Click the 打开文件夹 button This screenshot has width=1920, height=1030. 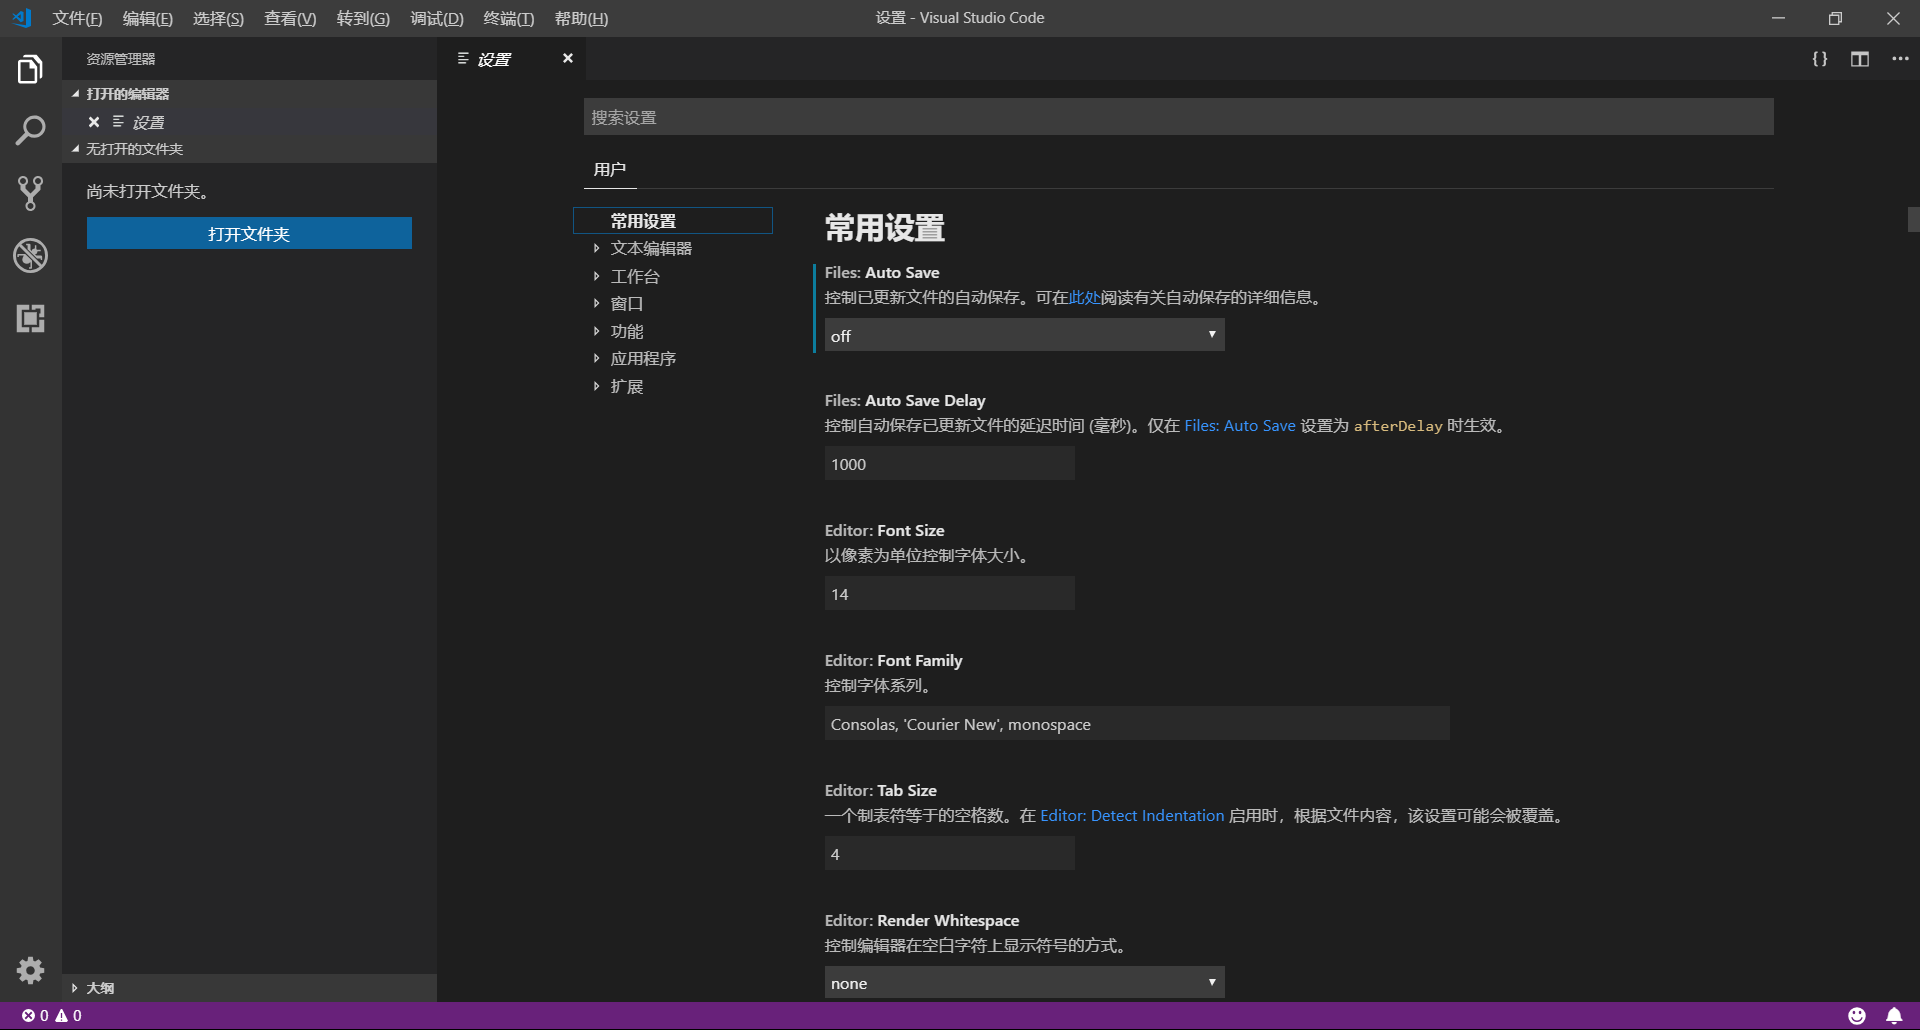point(249,233)
